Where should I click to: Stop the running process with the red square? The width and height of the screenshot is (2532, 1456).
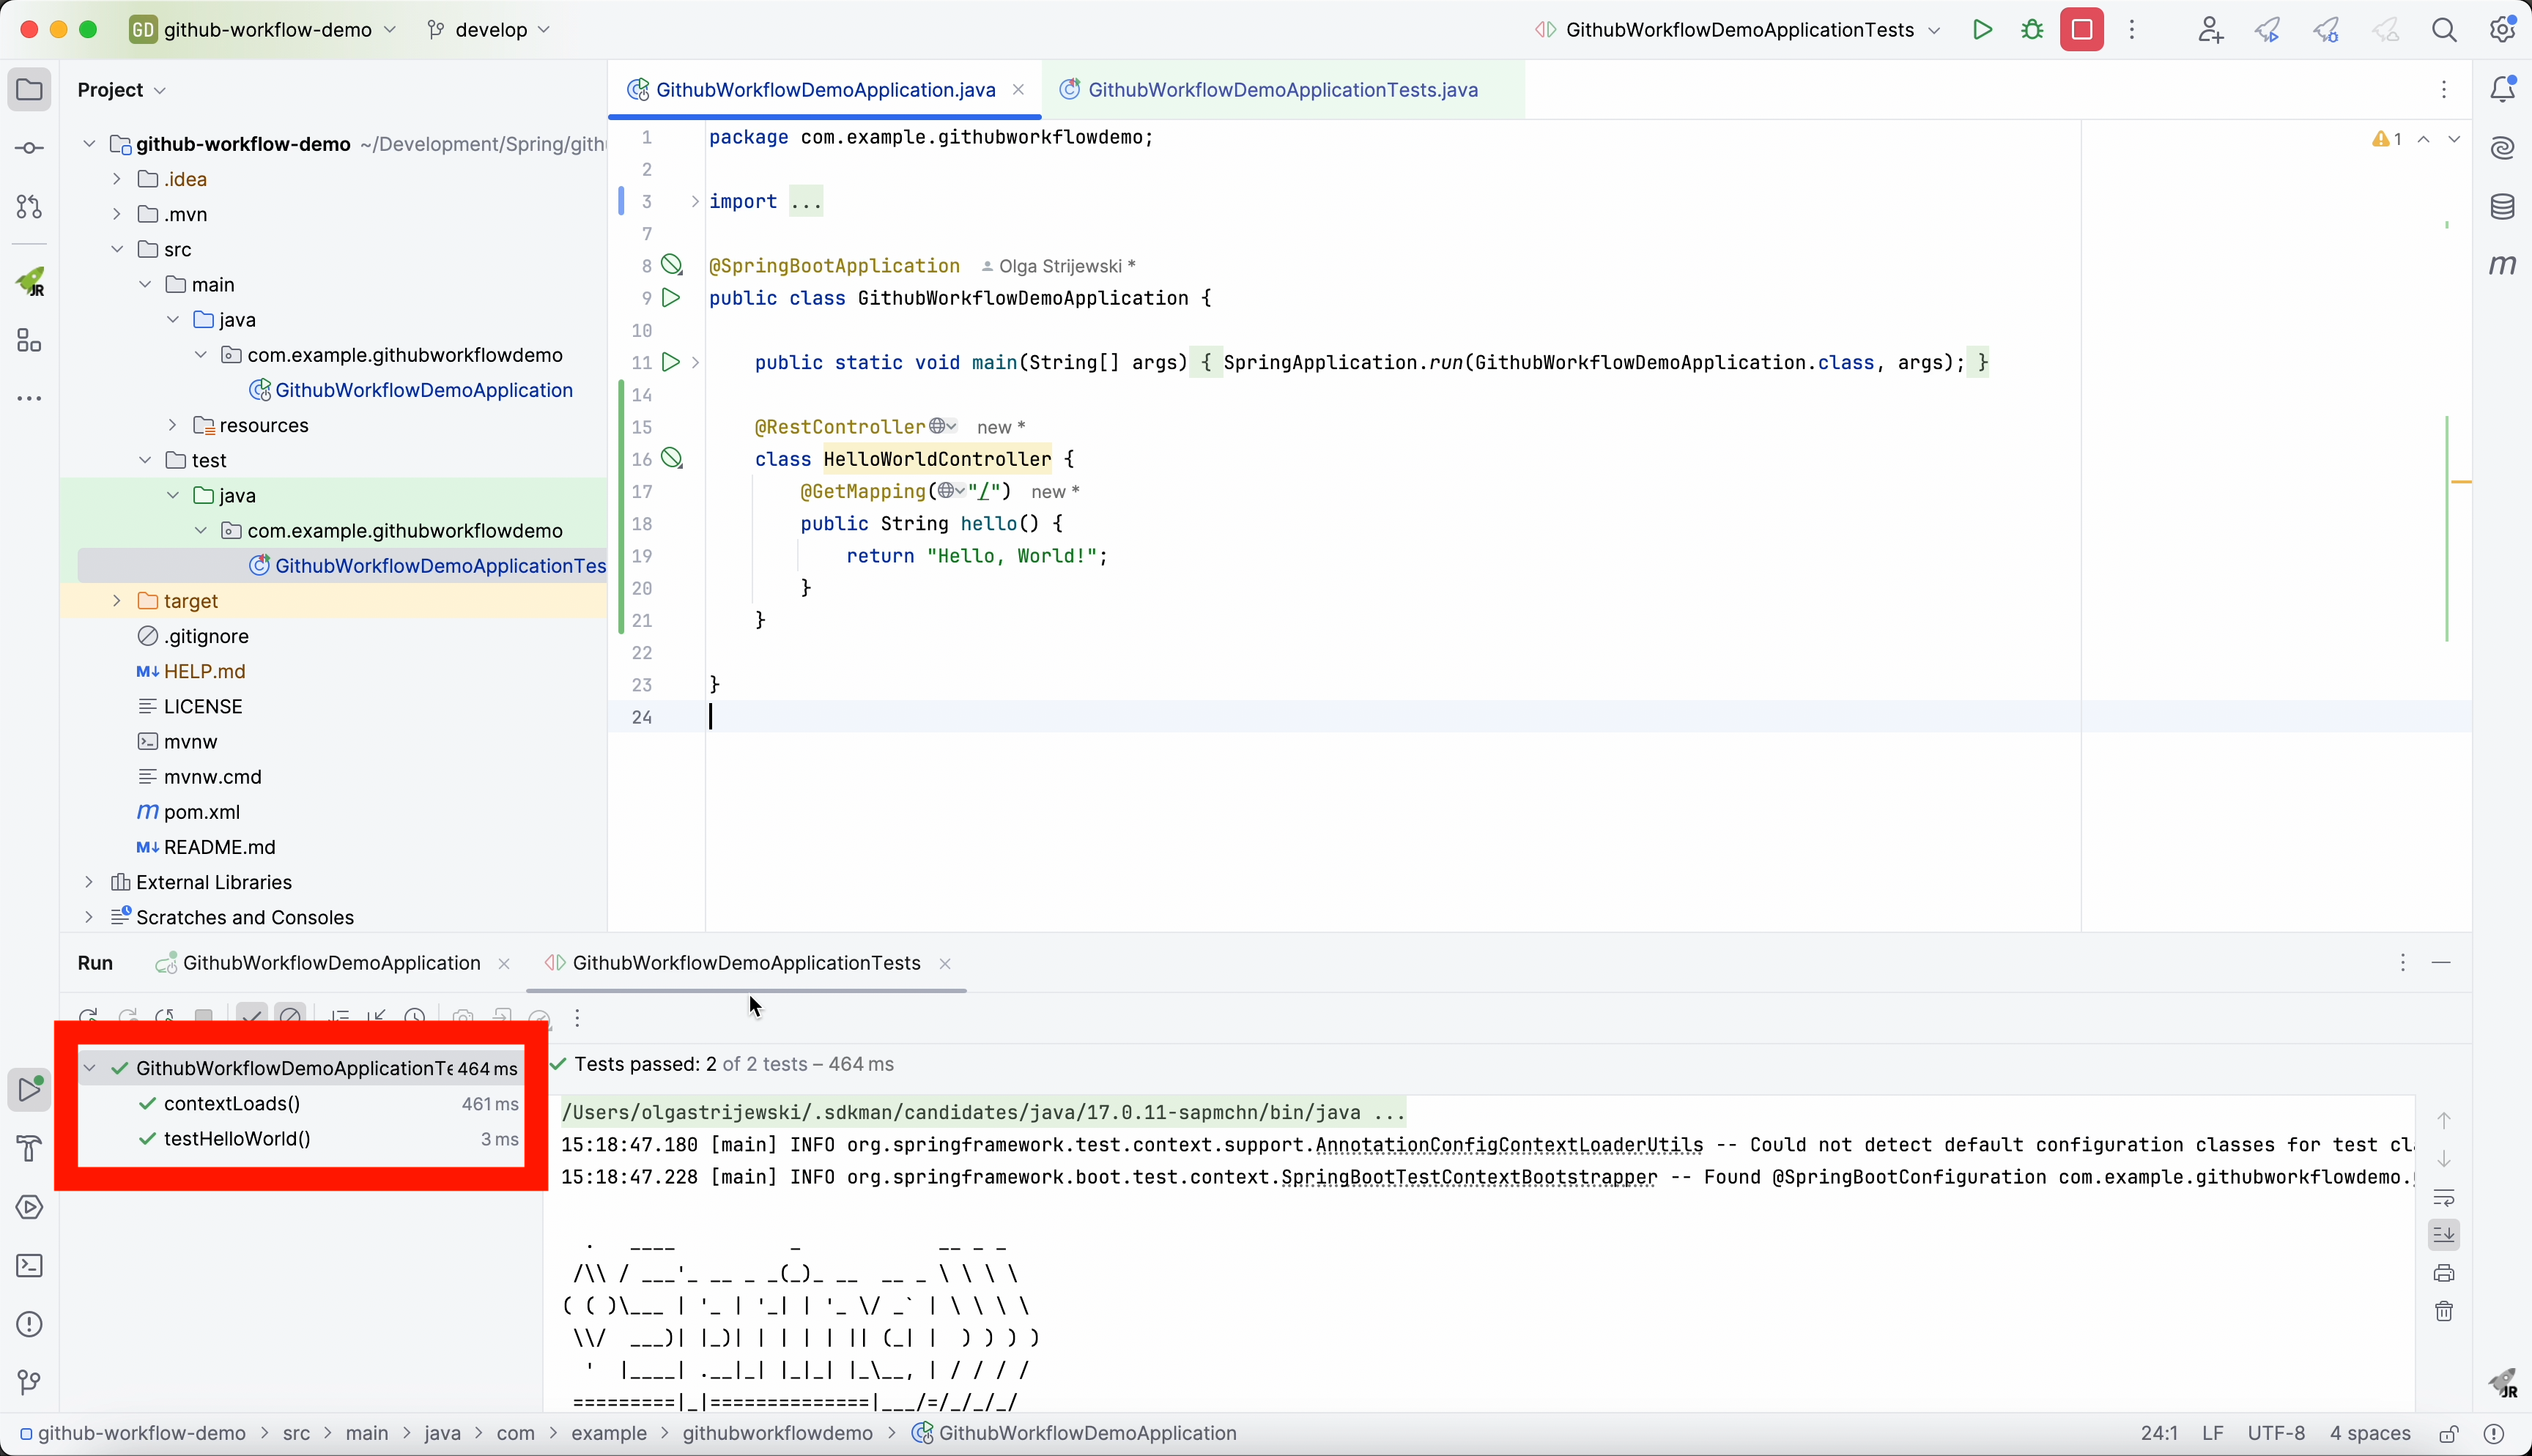2082,30
